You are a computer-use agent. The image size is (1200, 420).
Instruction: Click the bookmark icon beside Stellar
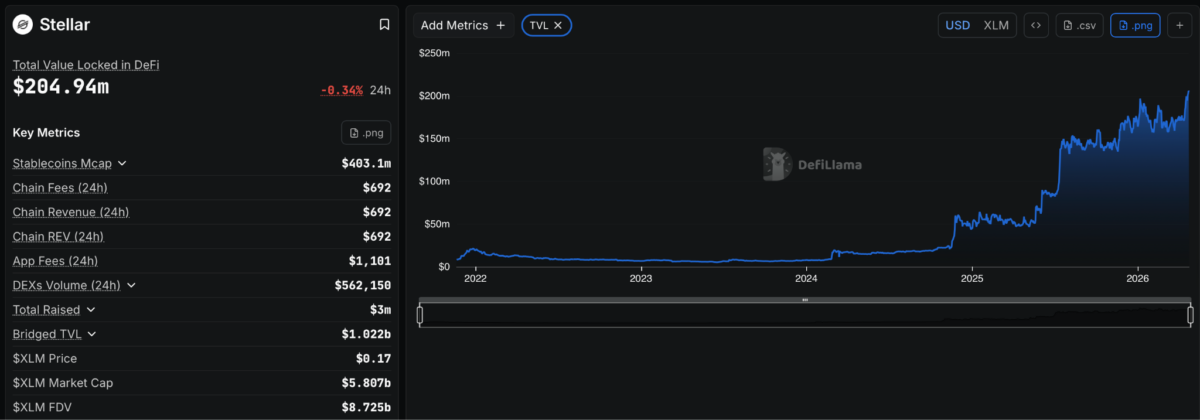coord(384,24)
